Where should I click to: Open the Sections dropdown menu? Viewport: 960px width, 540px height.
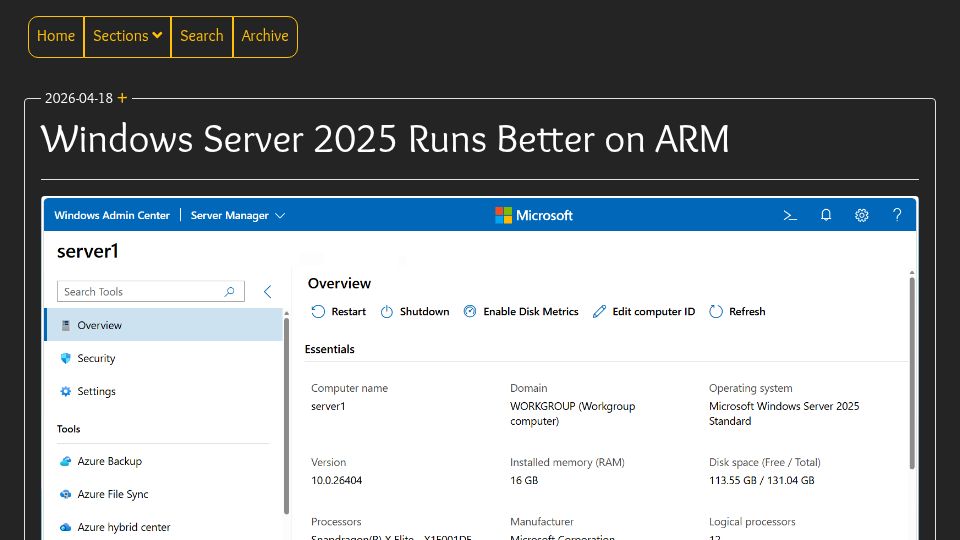point(127,36)
